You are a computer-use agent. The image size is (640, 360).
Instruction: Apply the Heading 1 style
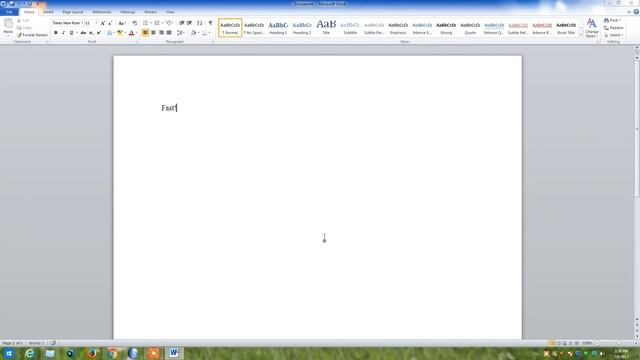point(278,28)
